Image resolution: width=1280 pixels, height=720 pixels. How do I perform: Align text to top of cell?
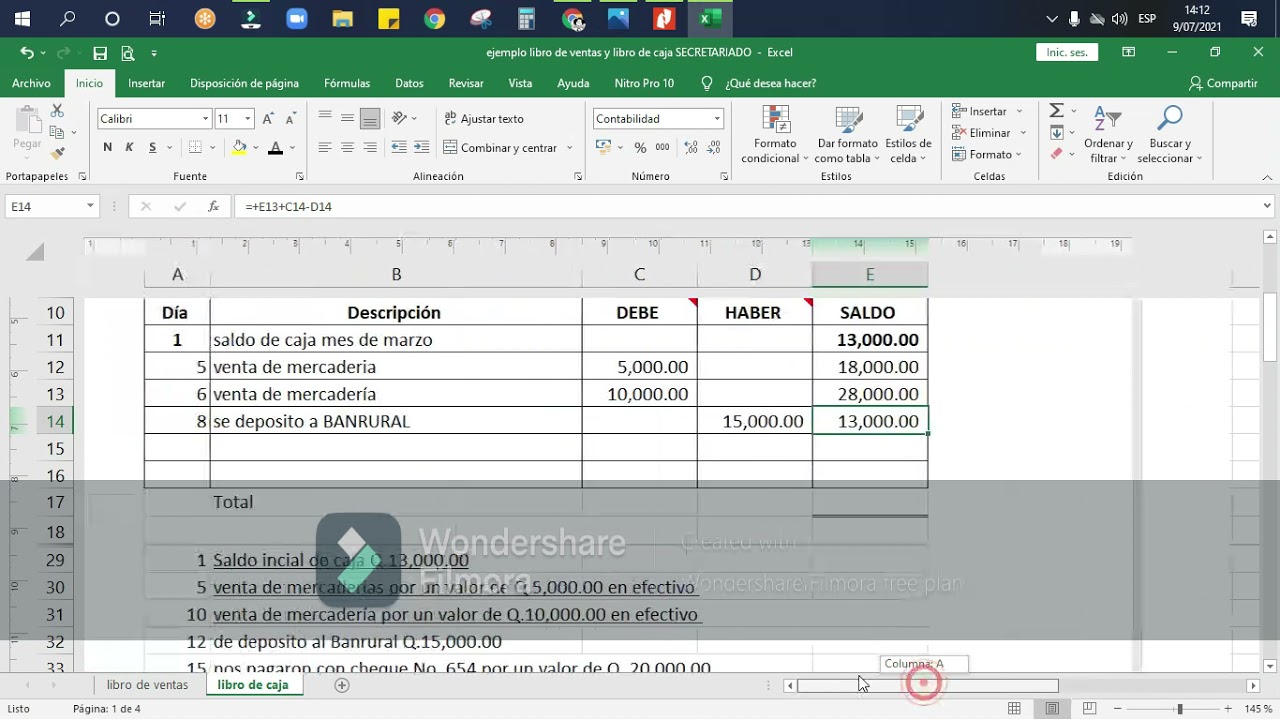(325, 118)
